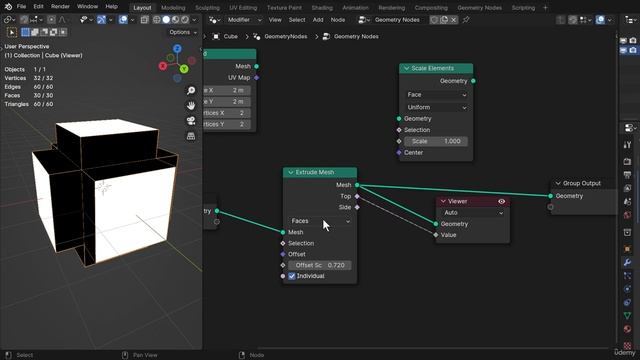Add a new workspace with plus button
Screen dimensions: 640x360
[x=545, y=8]
